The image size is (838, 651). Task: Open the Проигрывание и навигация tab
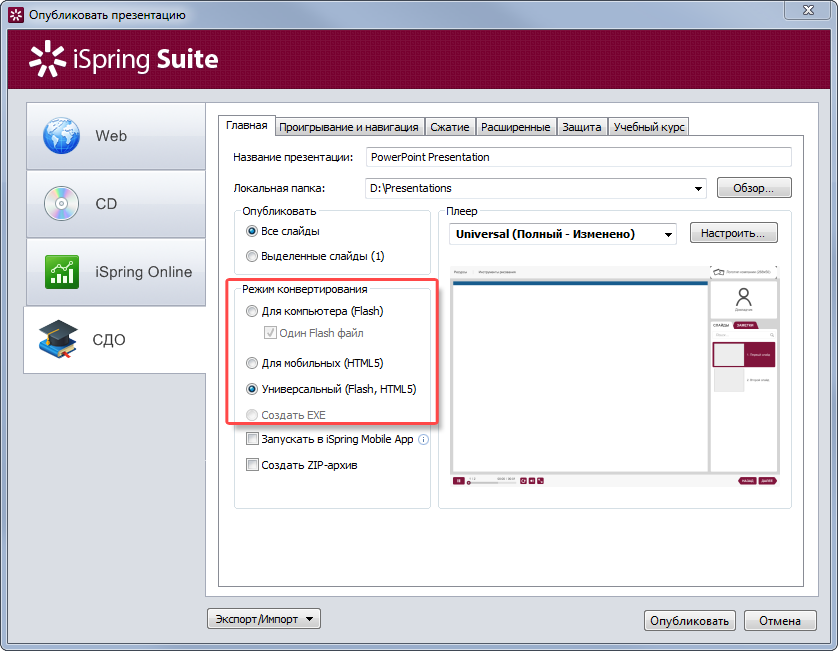[x=348, y=127]
